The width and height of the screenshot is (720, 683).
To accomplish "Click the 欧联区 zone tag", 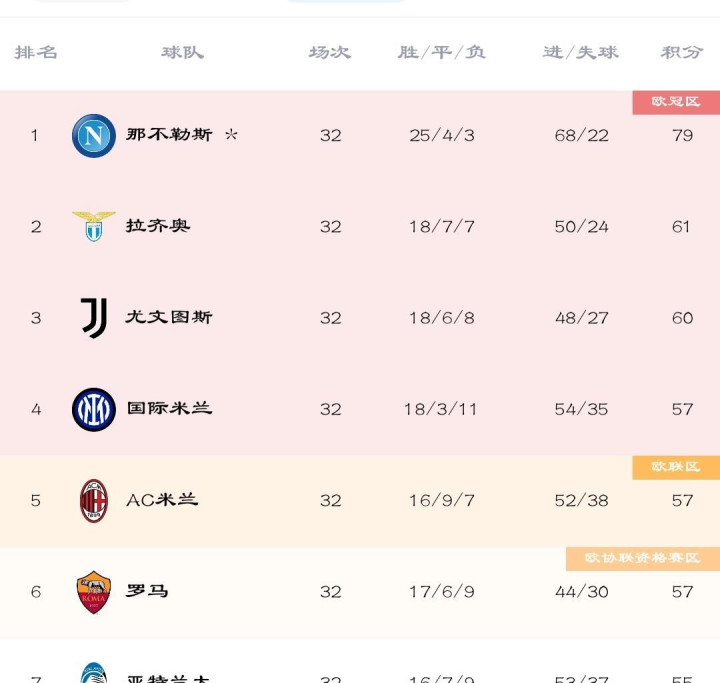I will click(x=676, y=468).
